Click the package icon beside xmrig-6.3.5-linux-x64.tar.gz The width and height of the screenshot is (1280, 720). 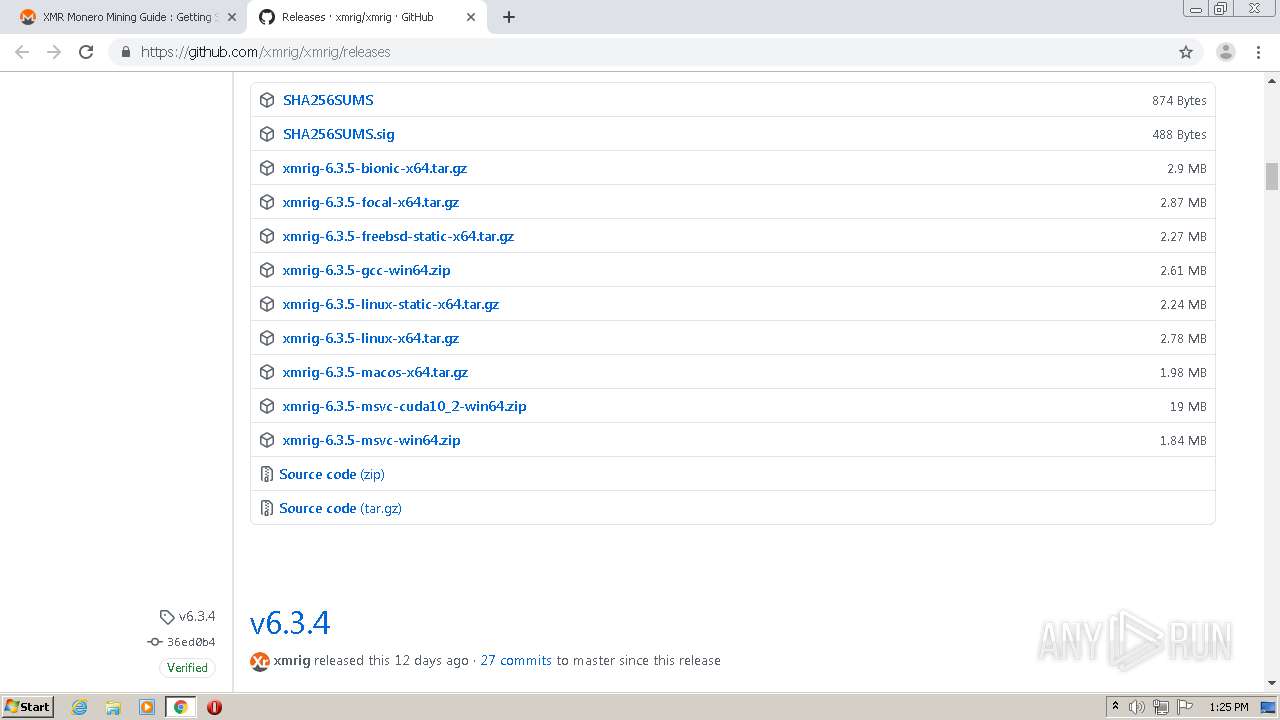(x=267, y=338)
